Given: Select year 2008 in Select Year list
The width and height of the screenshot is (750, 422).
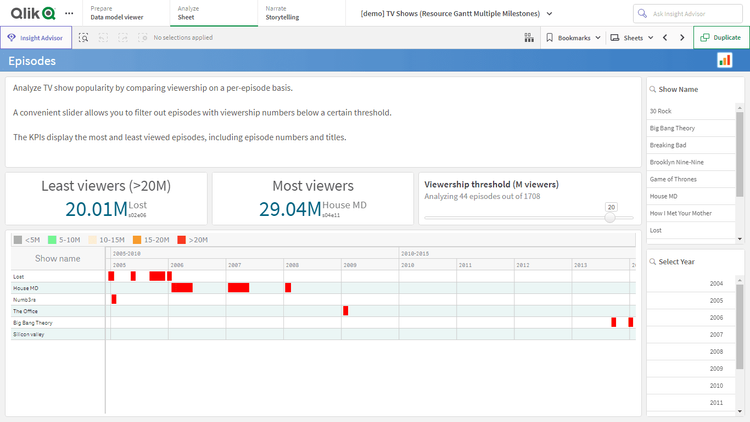Looking at the screenshot, I should click(x=716, y=352).
